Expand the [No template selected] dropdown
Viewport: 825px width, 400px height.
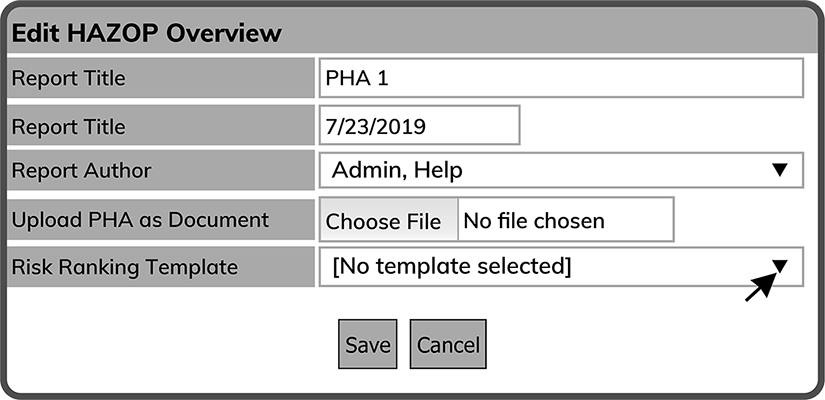(560, 267)
